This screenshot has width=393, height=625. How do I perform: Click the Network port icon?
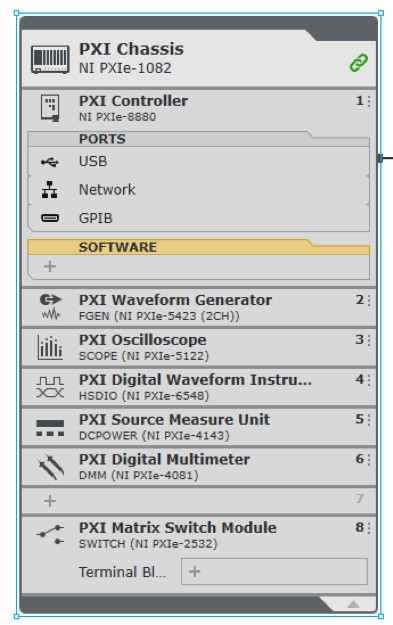49,190
